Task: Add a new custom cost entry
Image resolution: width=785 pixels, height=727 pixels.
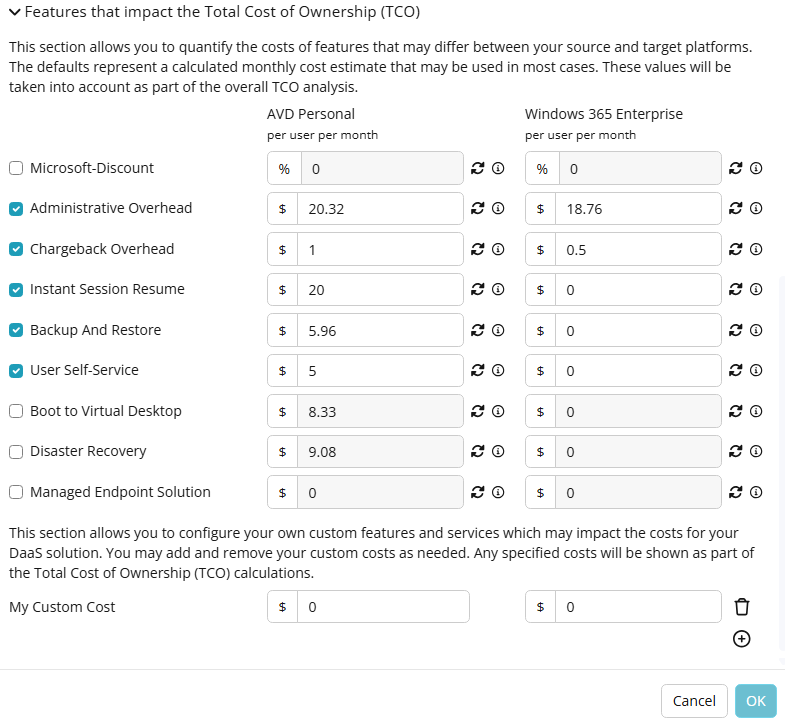Action: (741, 639)
